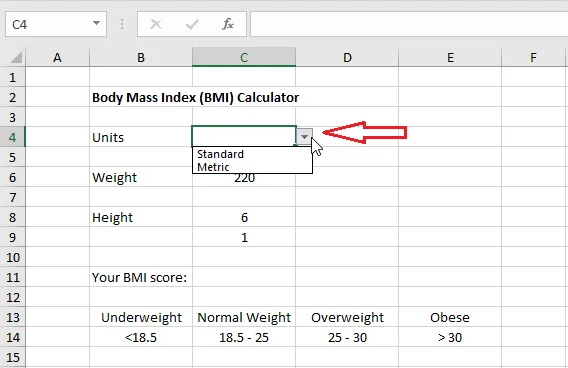Click the Your BMI score: cell

(141, 277)
